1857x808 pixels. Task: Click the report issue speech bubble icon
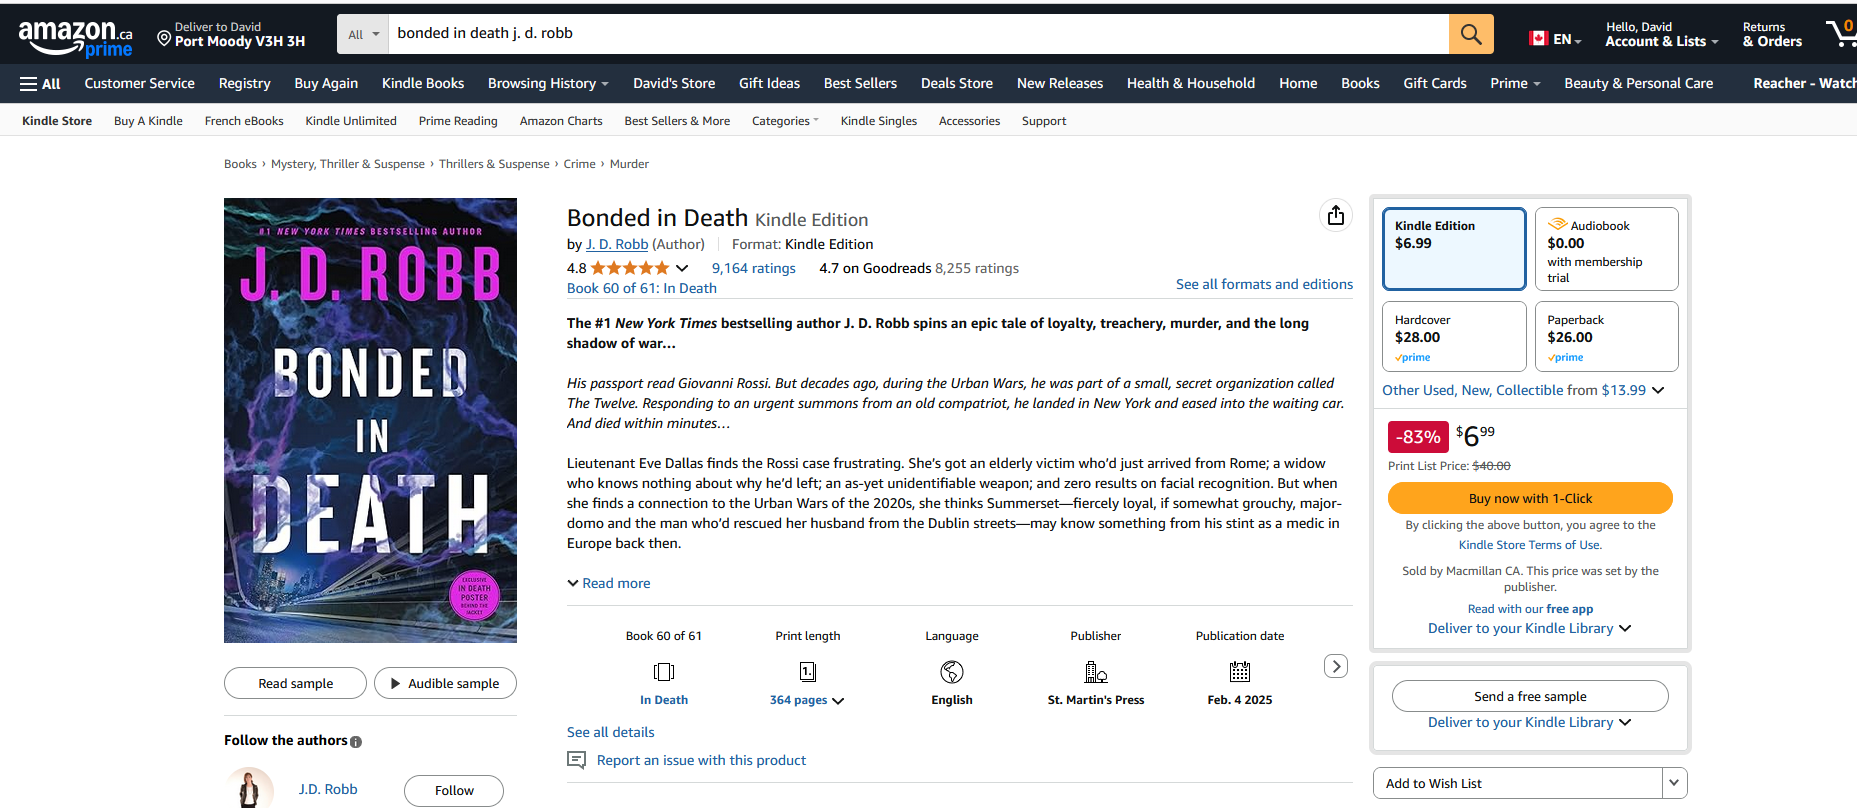coord(577,760)
